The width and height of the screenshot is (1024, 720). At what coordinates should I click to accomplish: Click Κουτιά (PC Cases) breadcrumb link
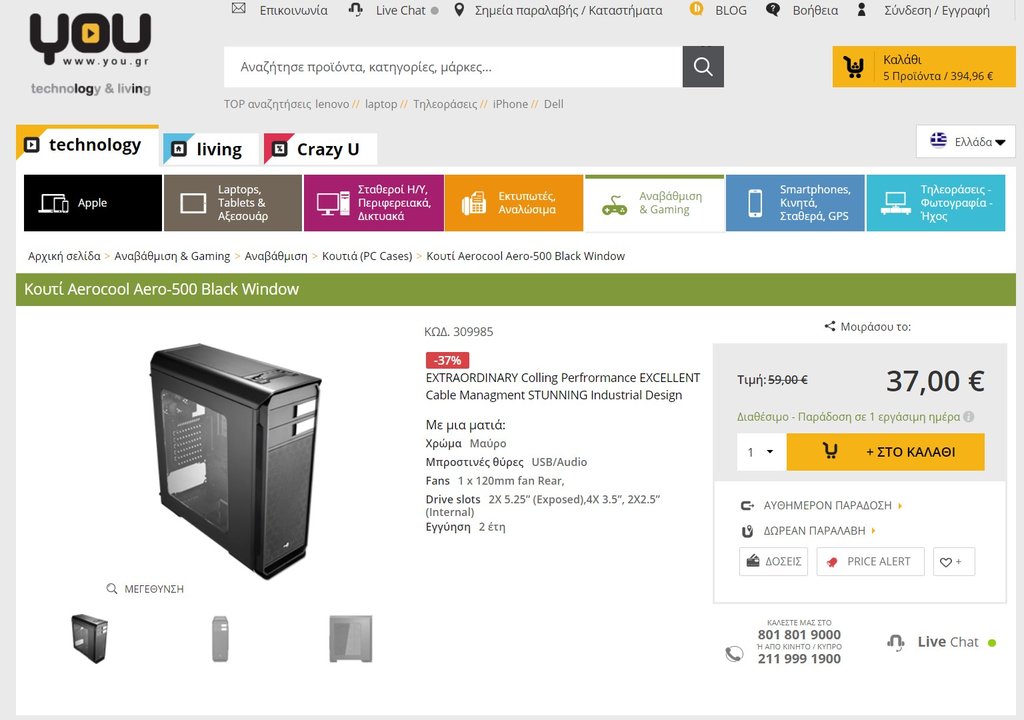pyautogui.click(x=367, y=256)
